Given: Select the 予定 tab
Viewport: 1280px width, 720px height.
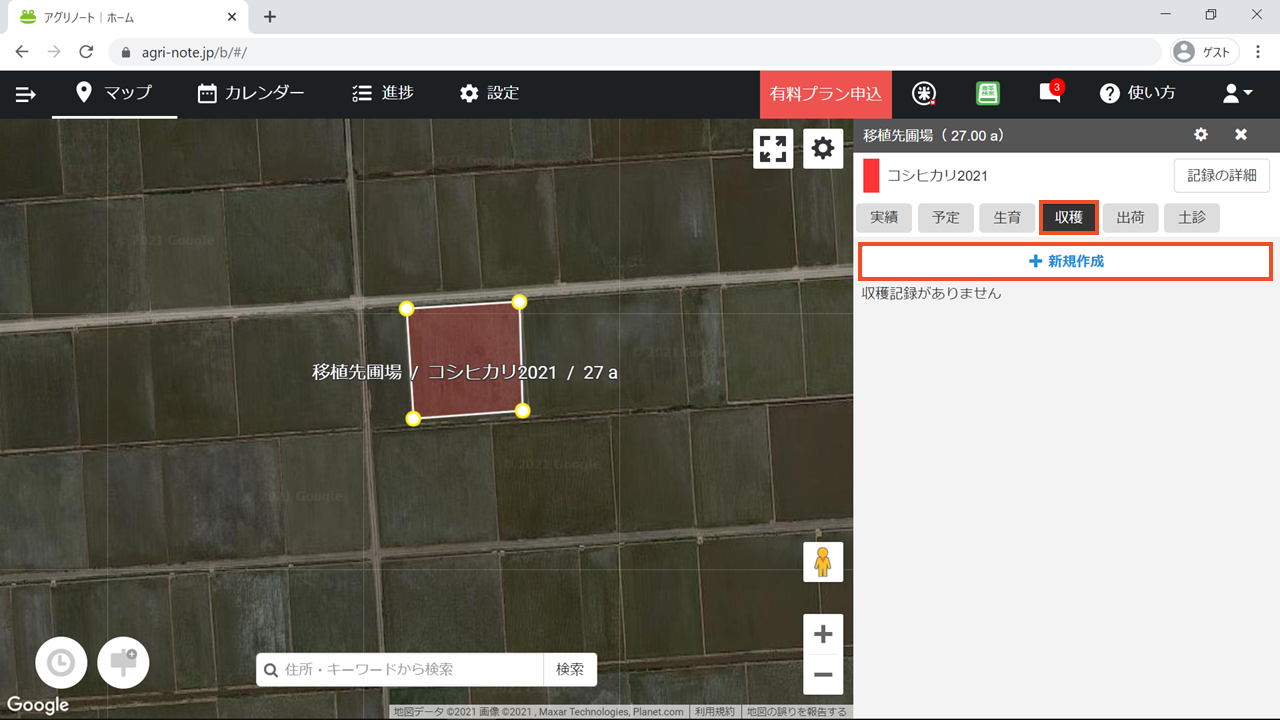Looking at the screenshot, I should click(946, 217).
